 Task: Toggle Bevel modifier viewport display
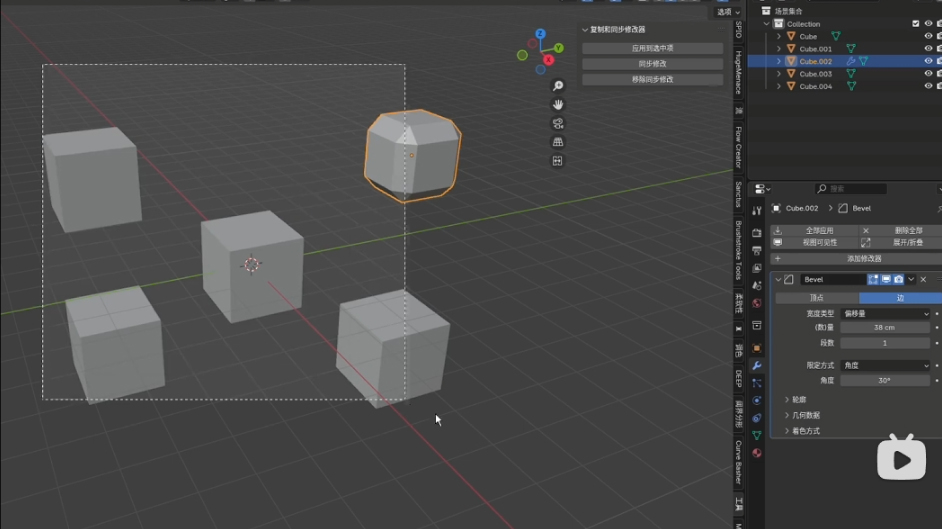click(886, 279)
